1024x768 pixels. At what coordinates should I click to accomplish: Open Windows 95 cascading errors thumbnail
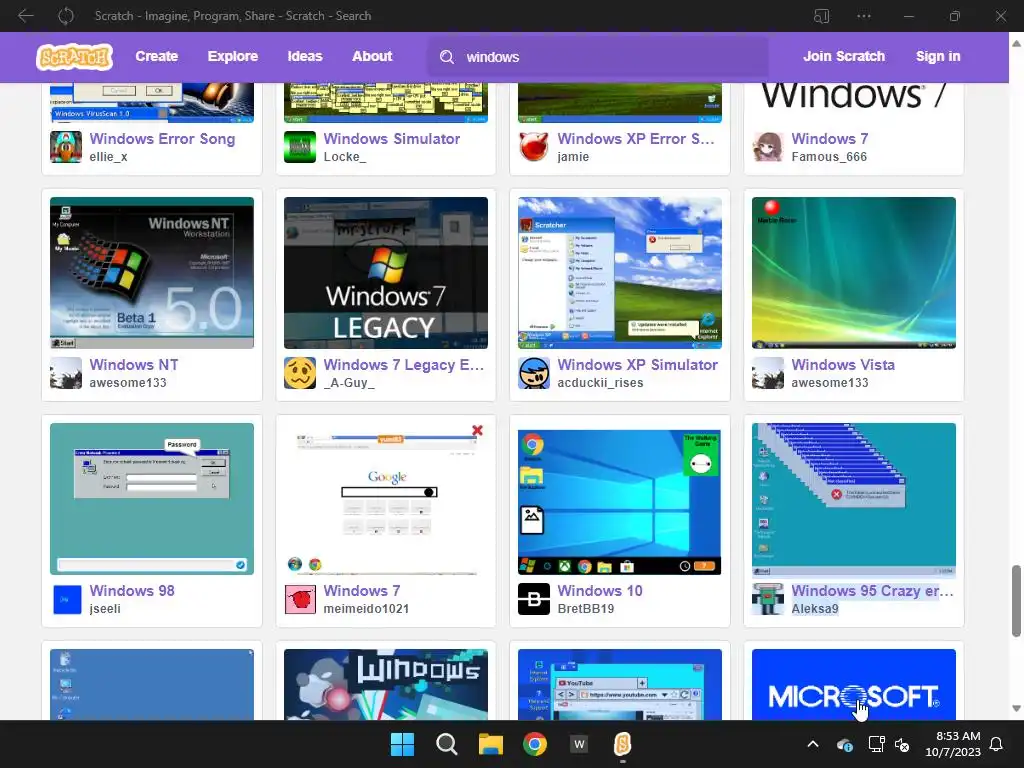(x=854, y=498)
